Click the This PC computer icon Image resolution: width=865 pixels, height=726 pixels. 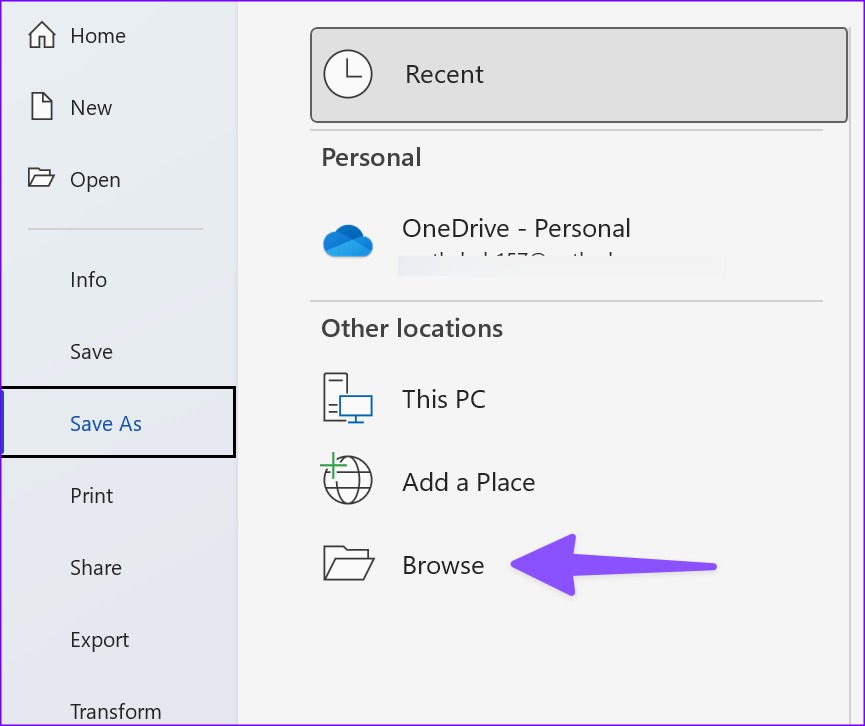pyautogui.click(x=348, y=398)
